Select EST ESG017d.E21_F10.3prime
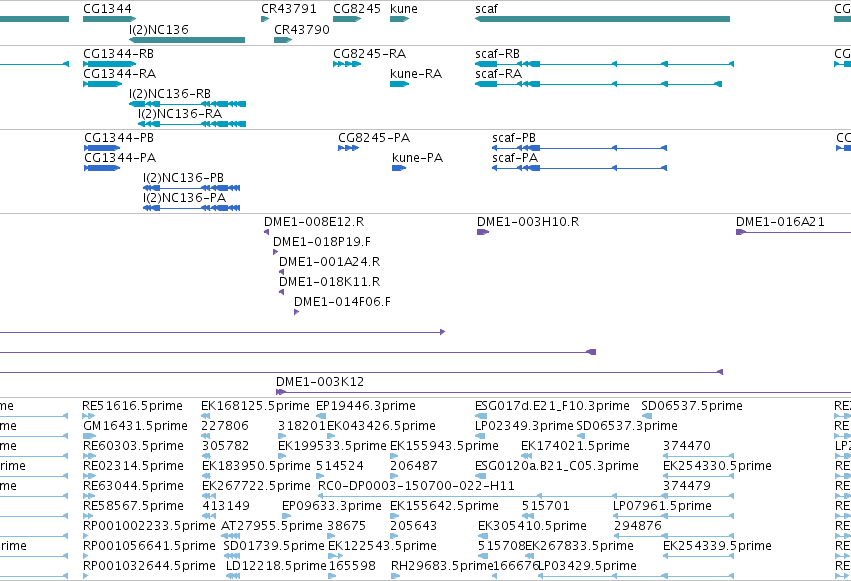The width and height of the screenshot is (851, 581). tap(552, 406)
